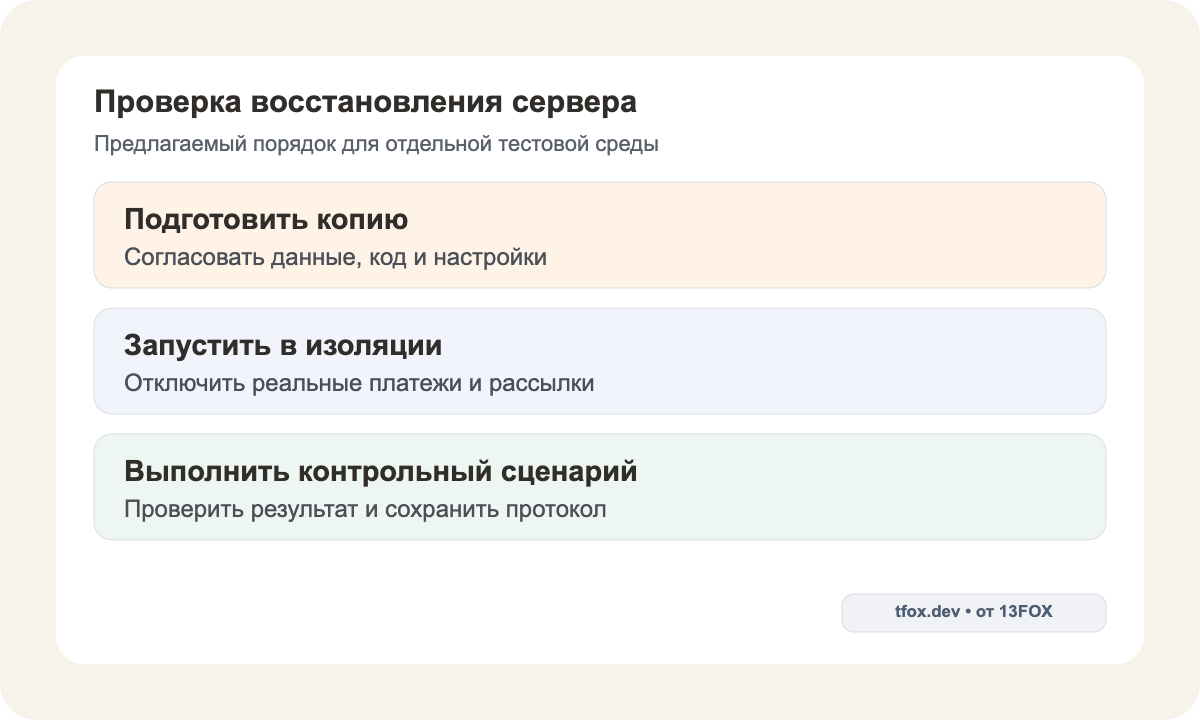Click subtitle 'Предлагаемый порядок для отдельной тестовой среды'
This screenshot has width=1200, height=720.
376,144
